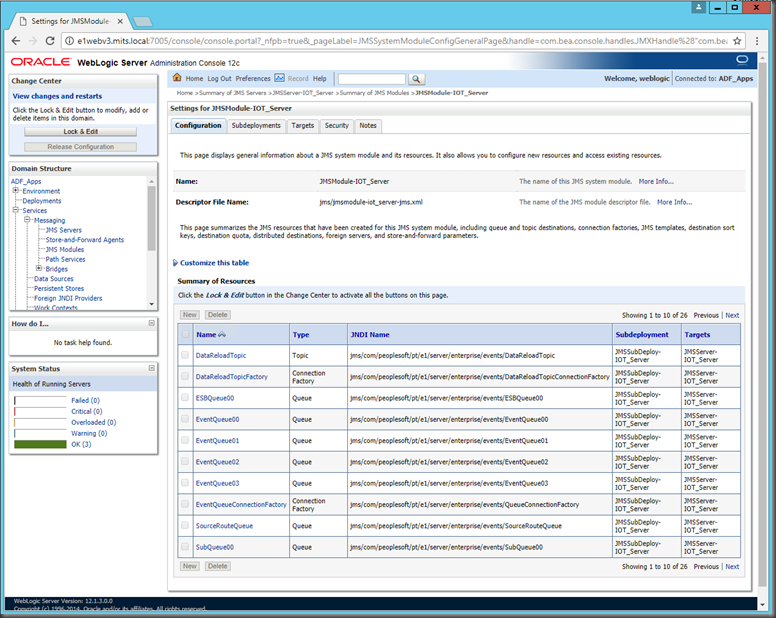This screenshot has height=618, width=776.
Task: Click the Name column sort arrow icon
Action: point(222,335)
